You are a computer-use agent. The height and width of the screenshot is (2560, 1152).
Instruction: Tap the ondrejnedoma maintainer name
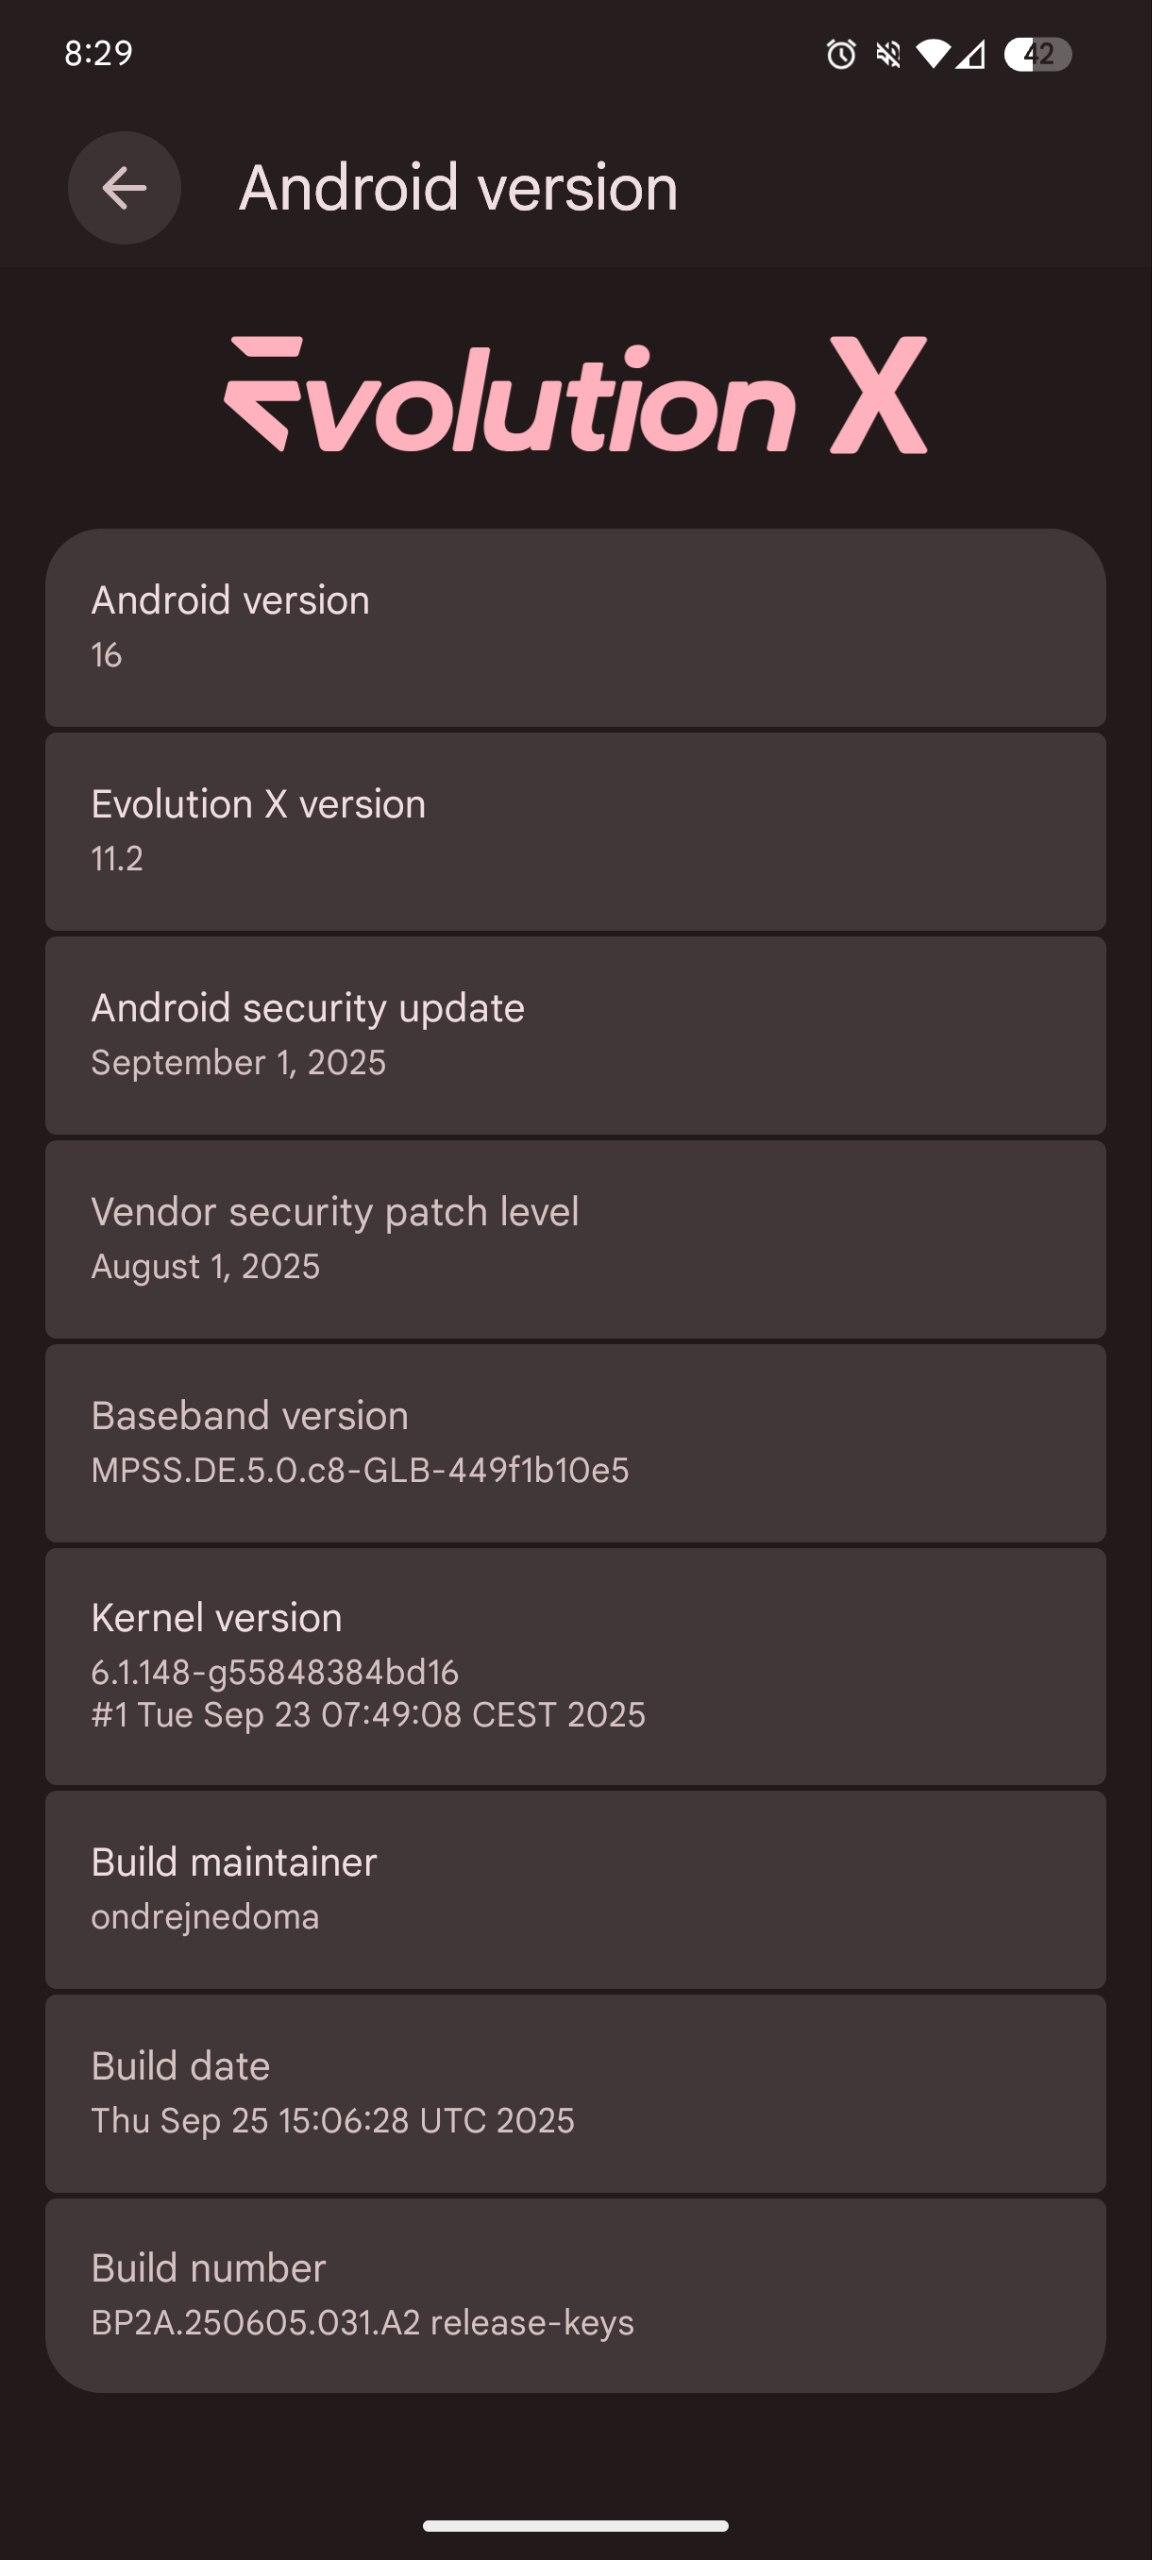tap(205, 1917)
